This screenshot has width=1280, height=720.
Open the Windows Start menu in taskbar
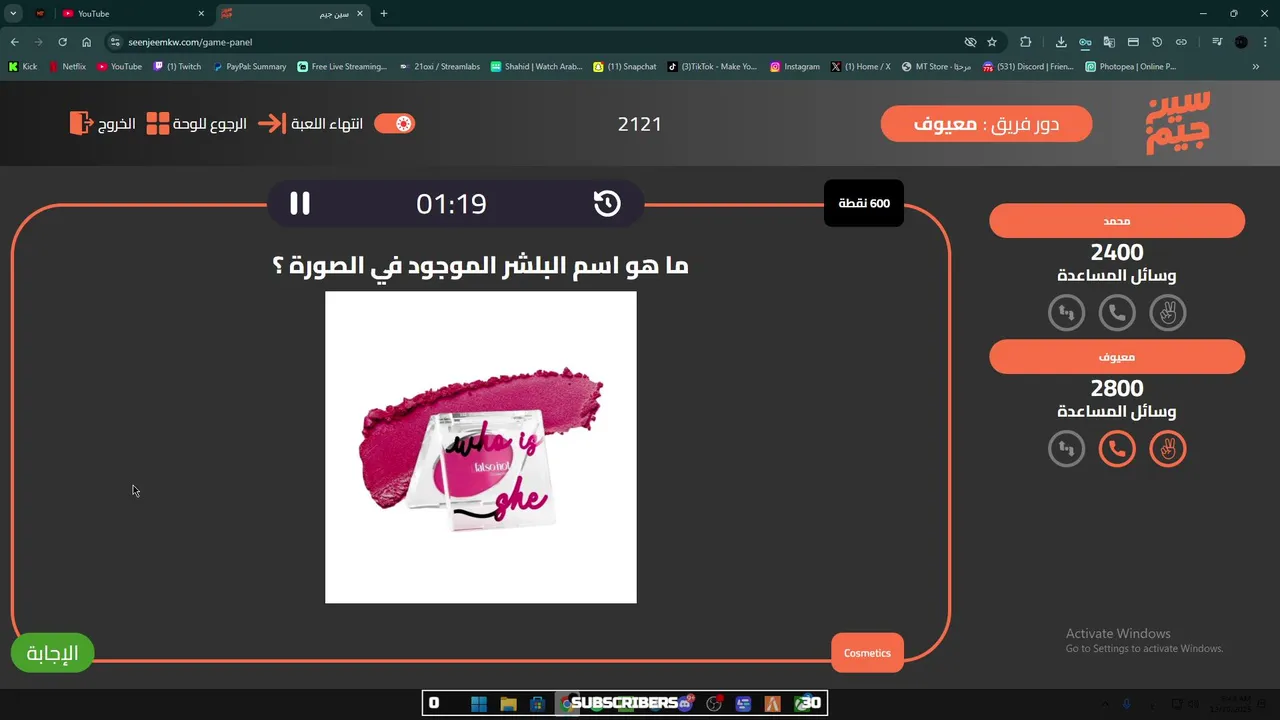tap(479, 703)
